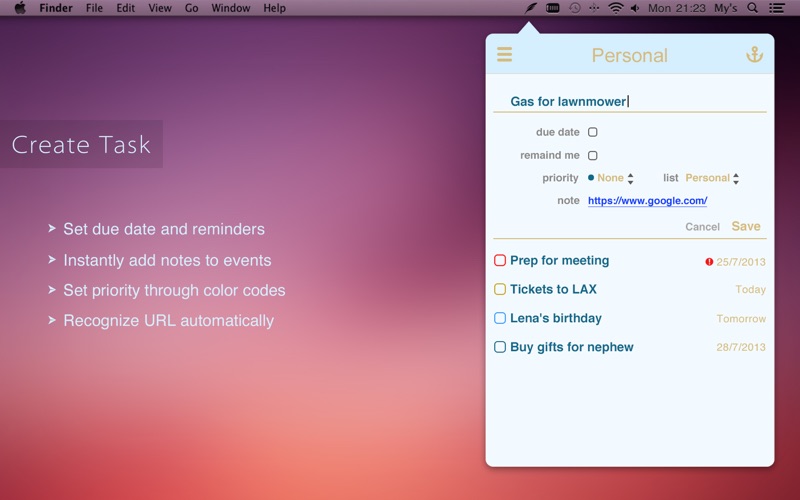Image resolution: width=800 pixels, height=500 pixels.
Task: Check off Prep for meeting task
Action: click(500, 261)
